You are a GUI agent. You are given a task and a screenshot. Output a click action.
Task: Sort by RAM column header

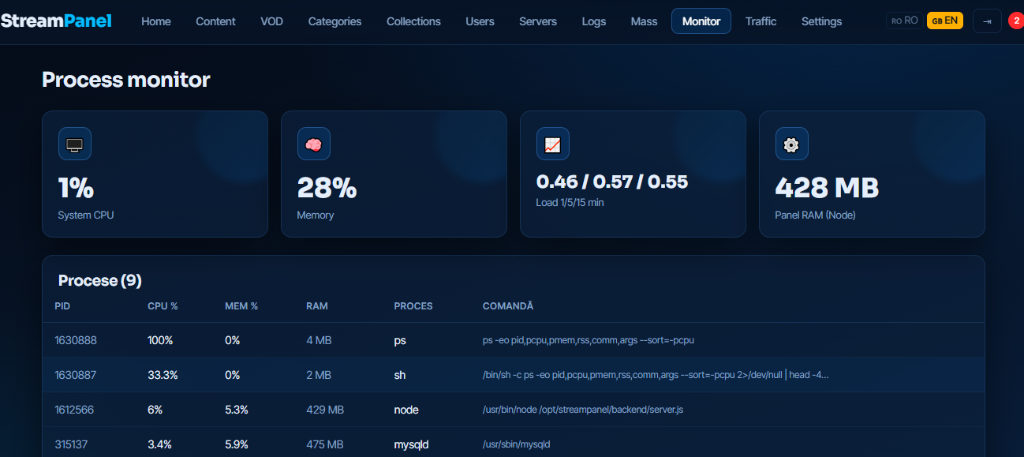(x=317, y=306)
